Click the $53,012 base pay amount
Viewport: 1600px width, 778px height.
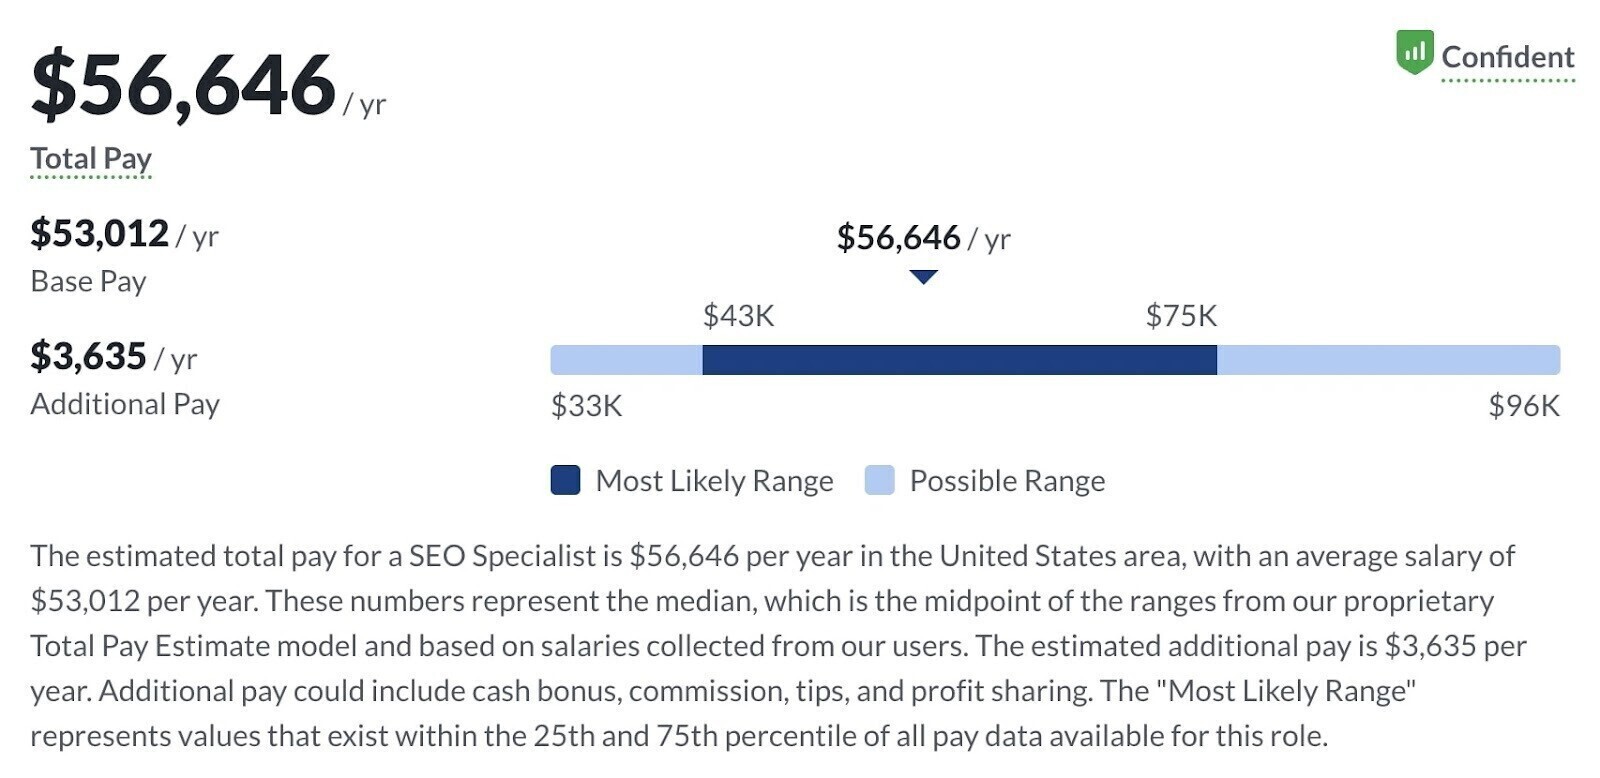pos(99,234)
